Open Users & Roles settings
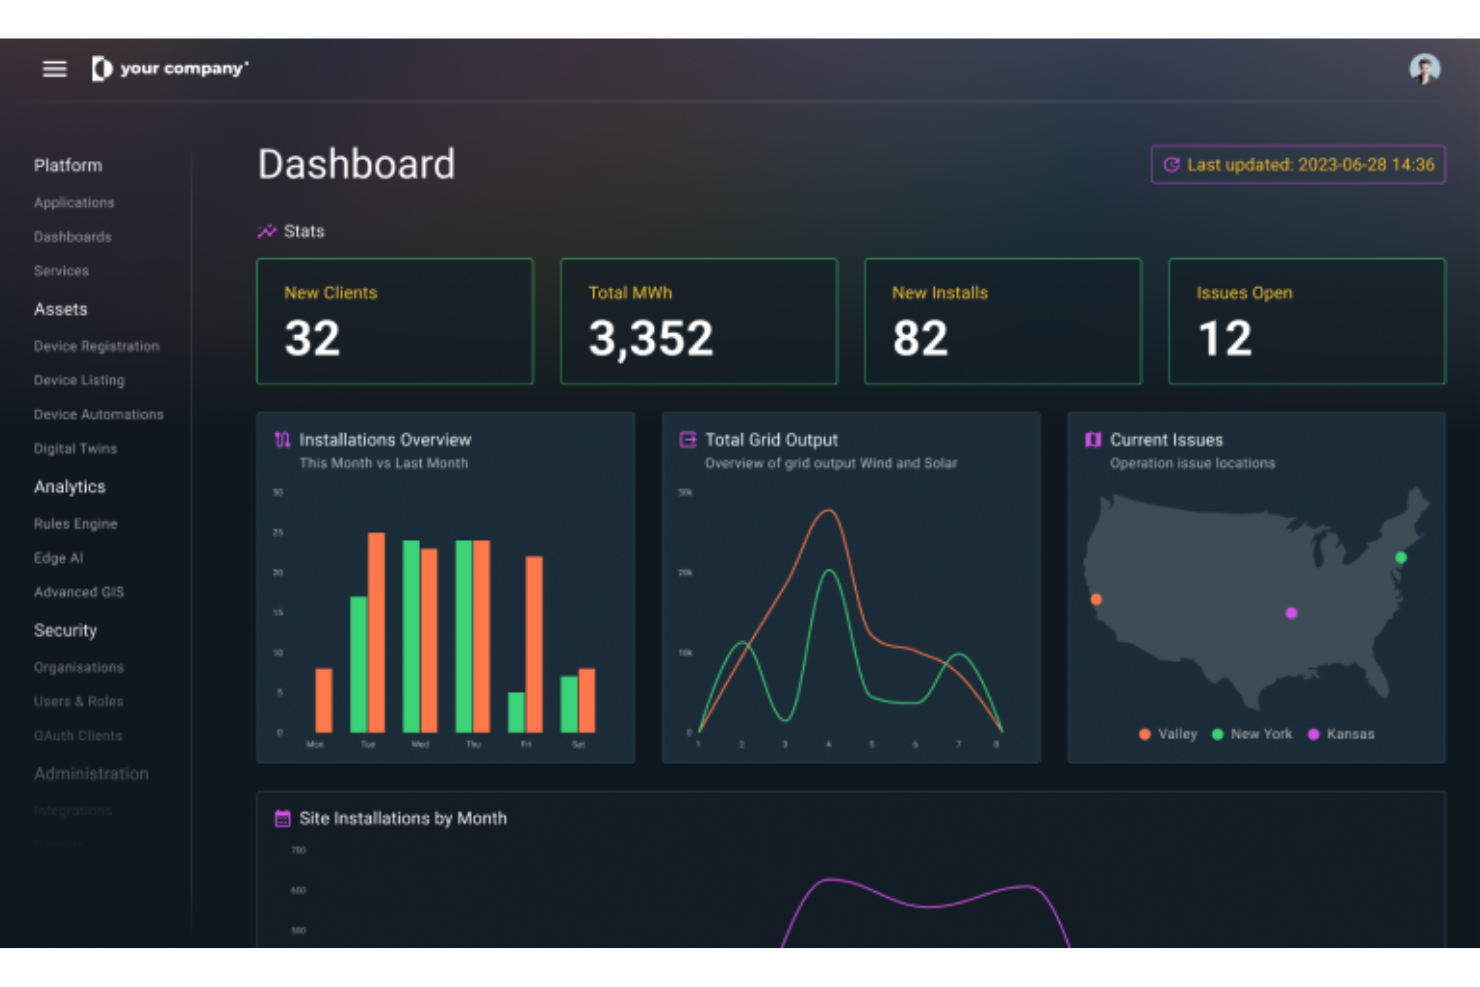Screen dimensions: 1480x987 click(x=79, y=701)
